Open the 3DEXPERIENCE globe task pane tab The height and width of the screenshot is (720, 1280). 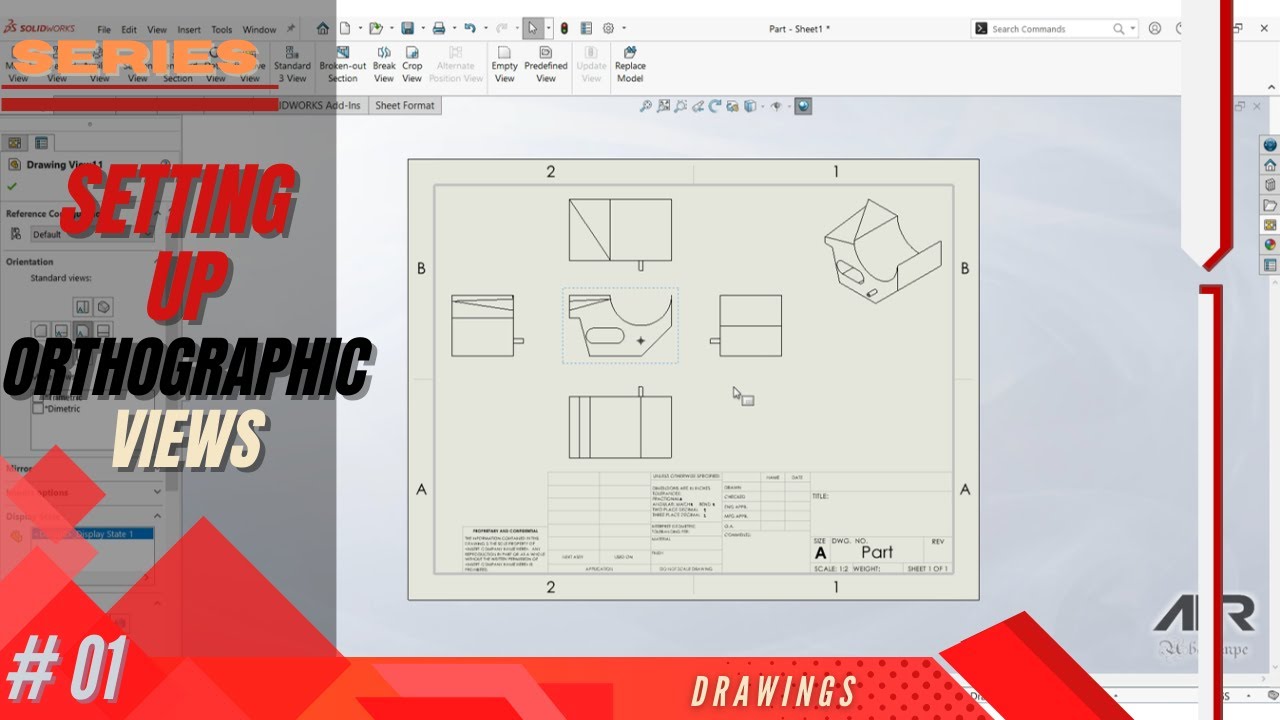[x=1270, y=146]
